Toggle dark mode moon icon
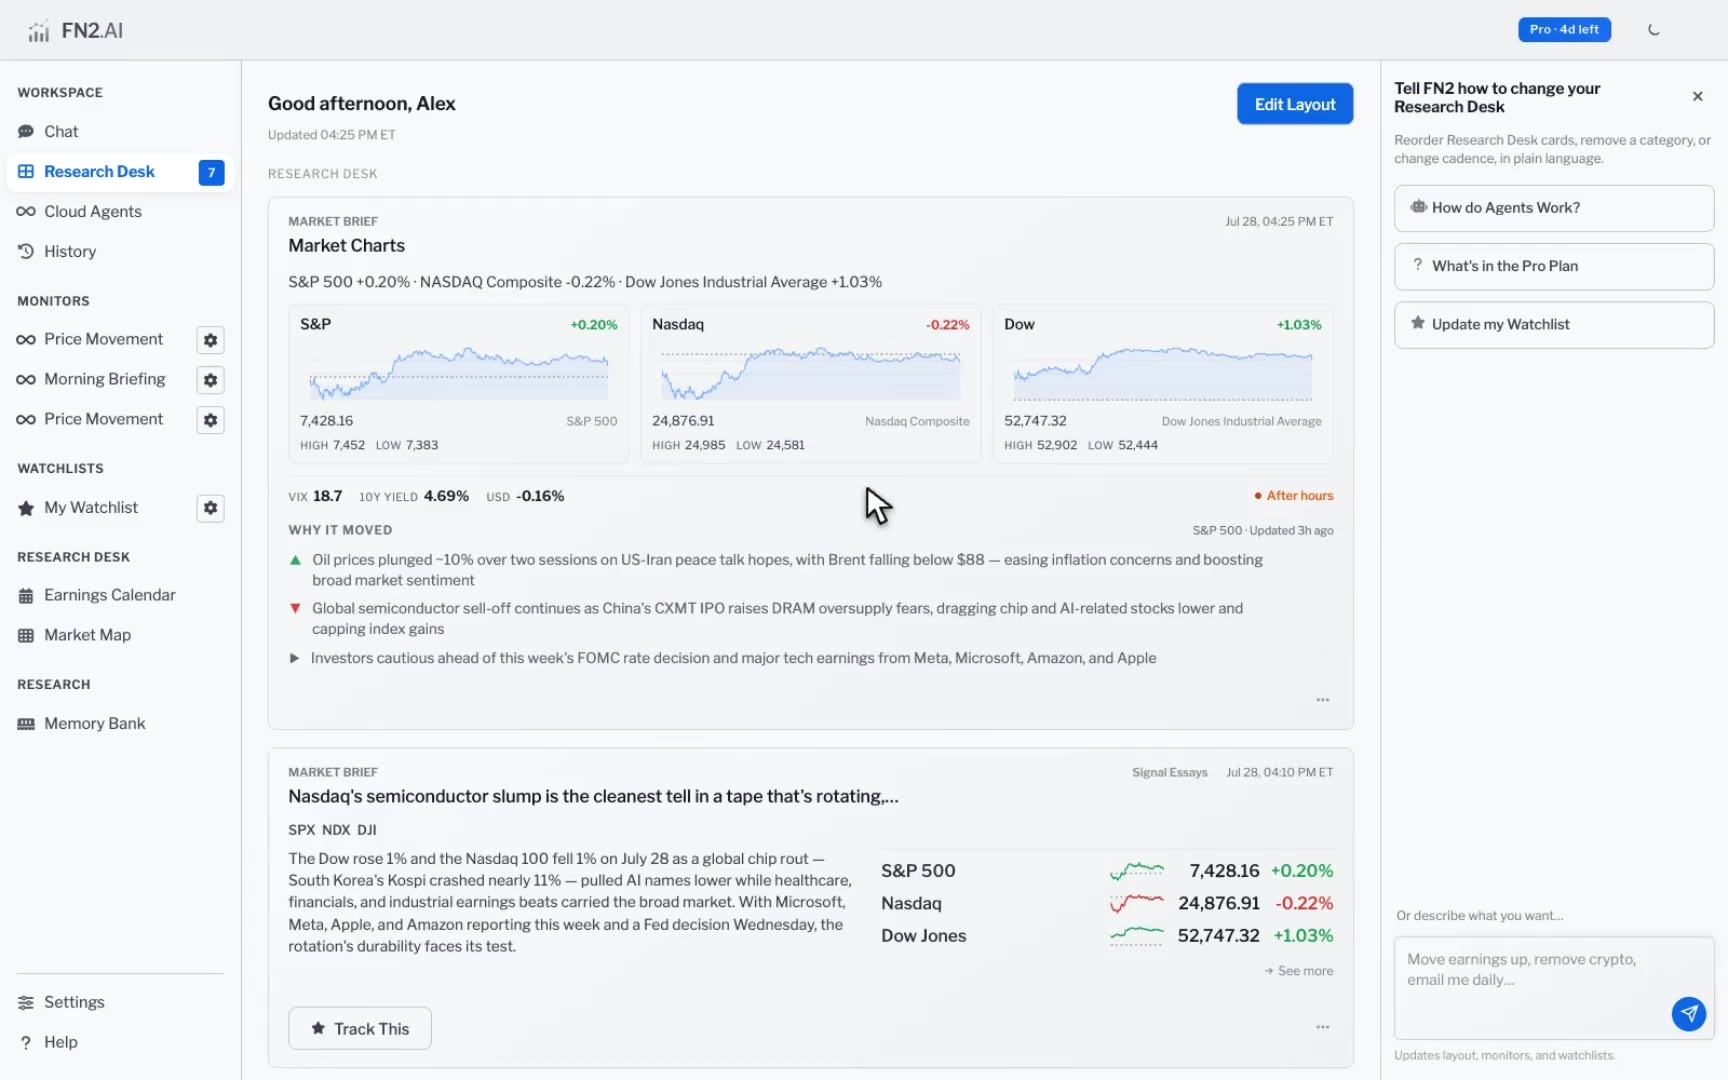 coord(1654,30)
